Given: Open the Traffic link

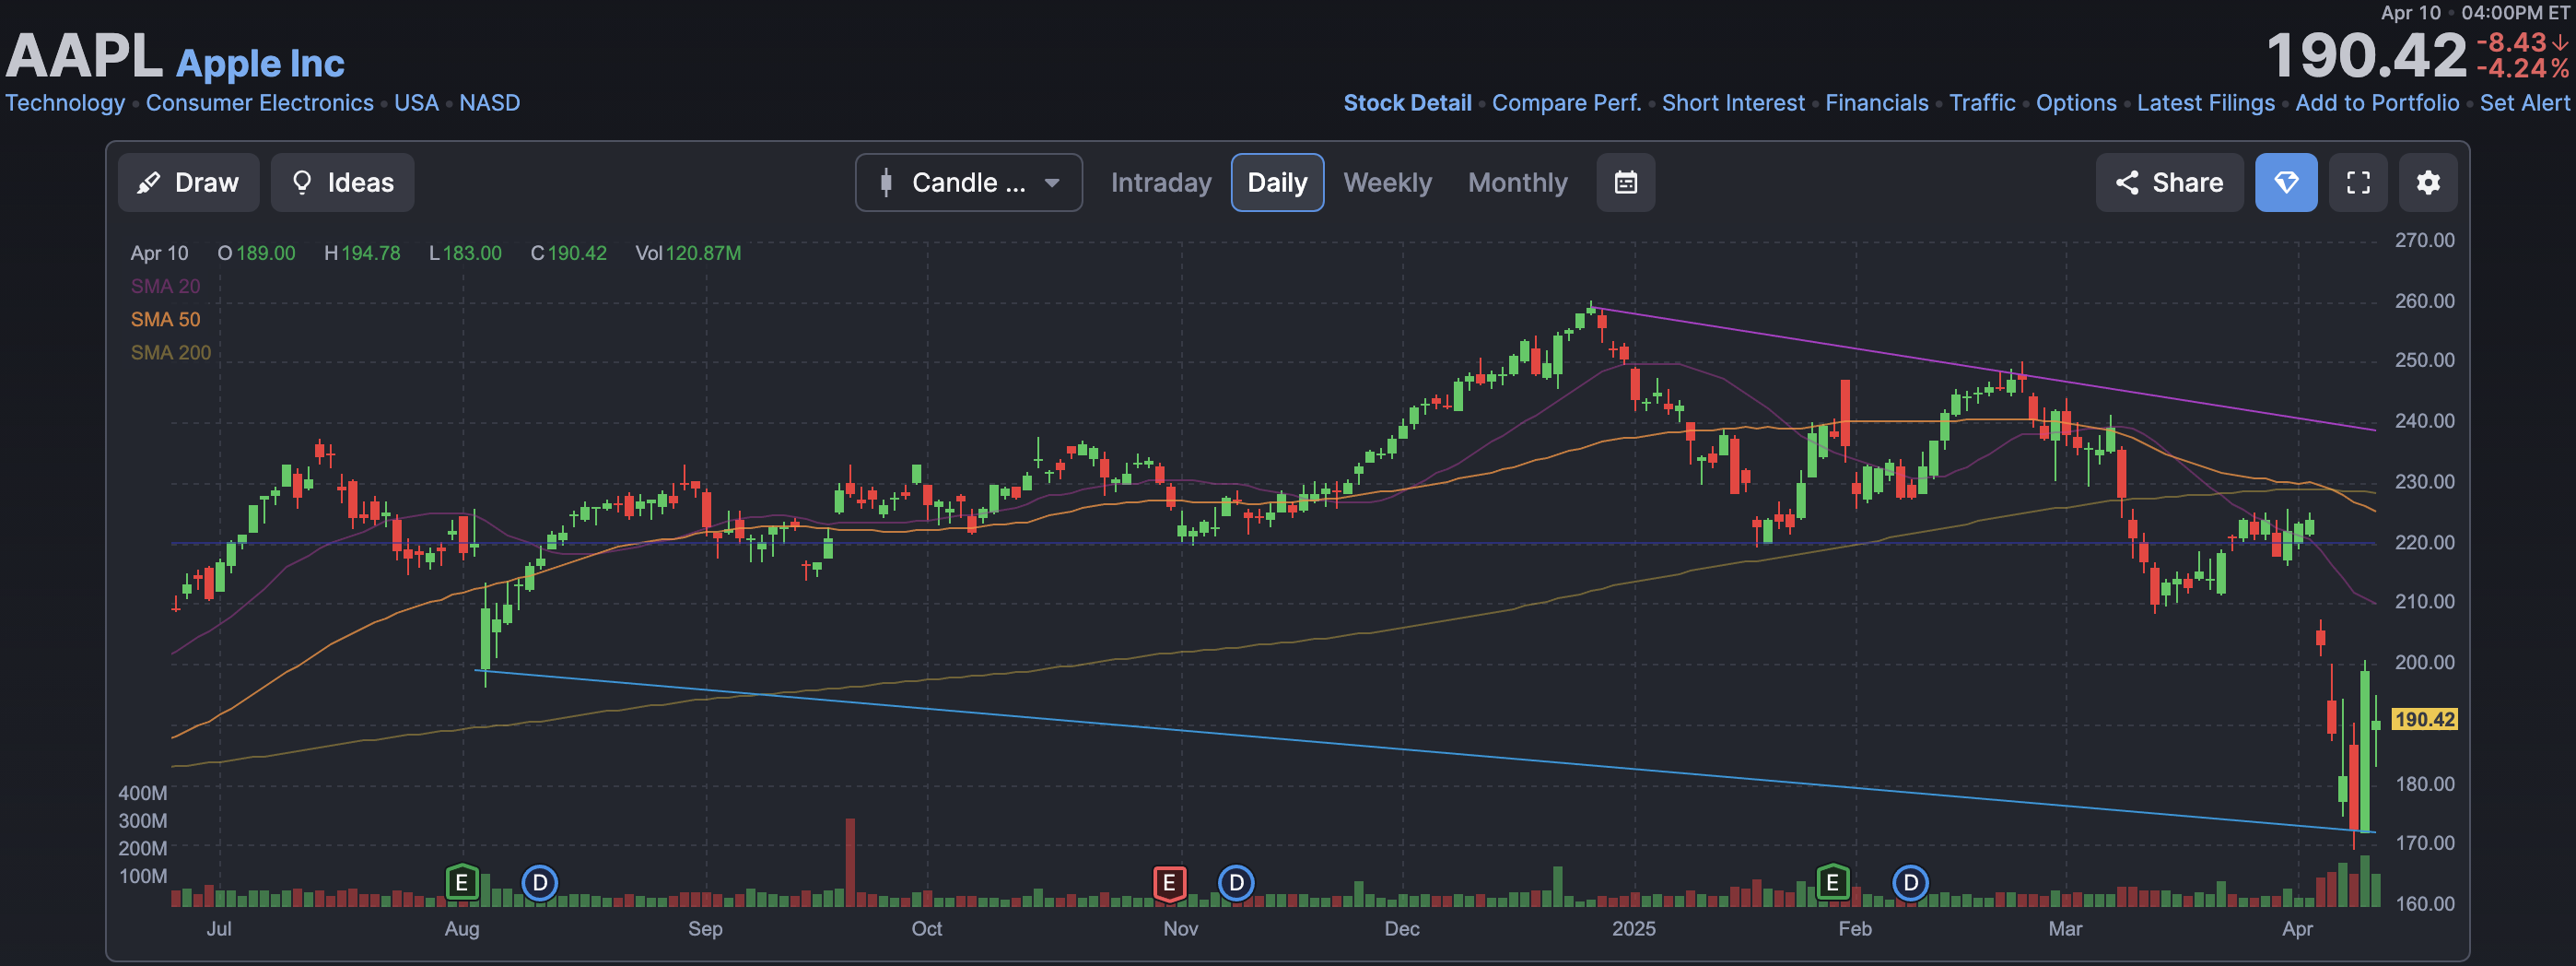Looking at the screenshot, I should click(x=1982, y=103).
